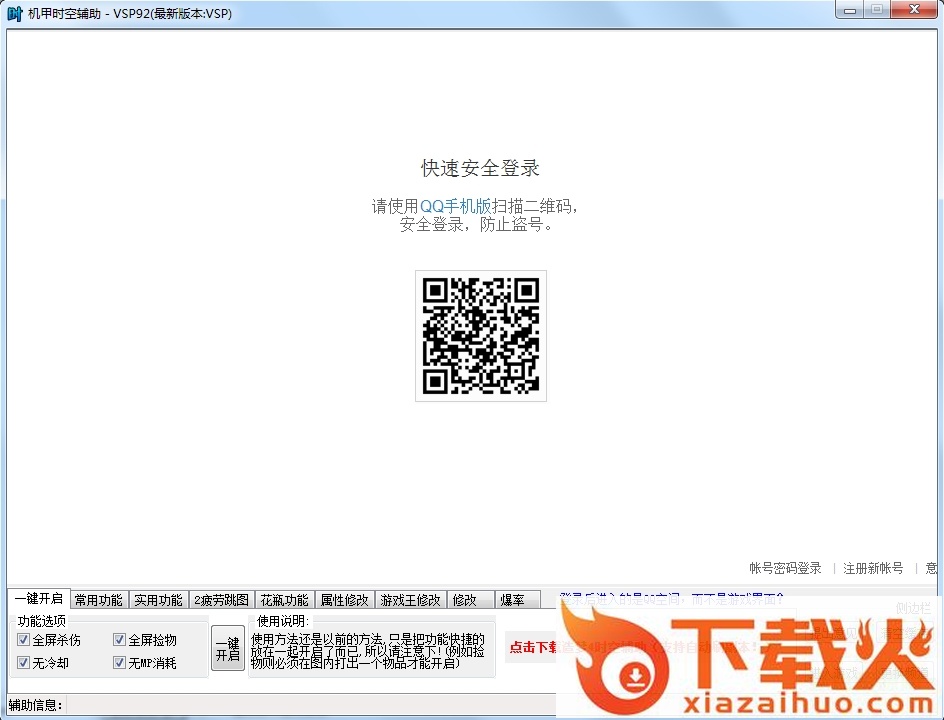Click the 使用说明 instruction text
Screen dimensions: 944x720
[368, 651]
